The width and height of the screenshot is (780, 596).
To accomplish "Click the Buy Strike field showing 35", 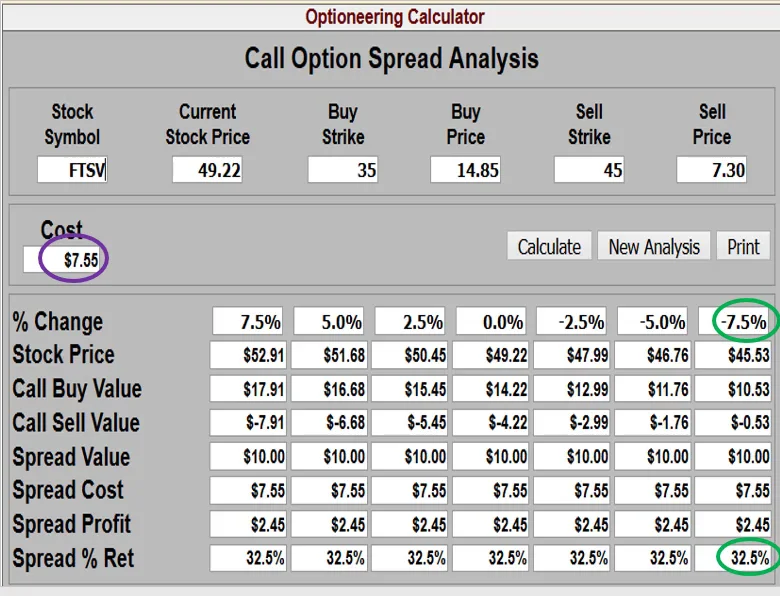I will (343, 170).
